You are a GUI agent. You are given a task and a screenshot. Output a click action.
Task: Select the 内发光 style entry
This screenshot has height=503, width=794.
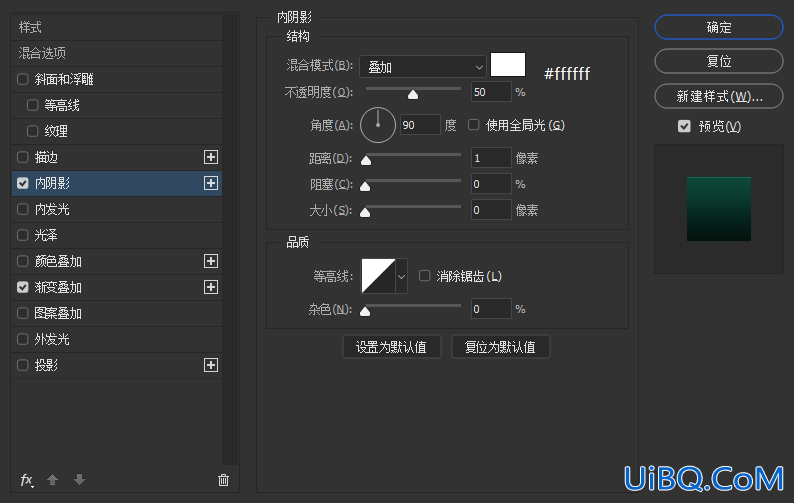click(116, 209)
